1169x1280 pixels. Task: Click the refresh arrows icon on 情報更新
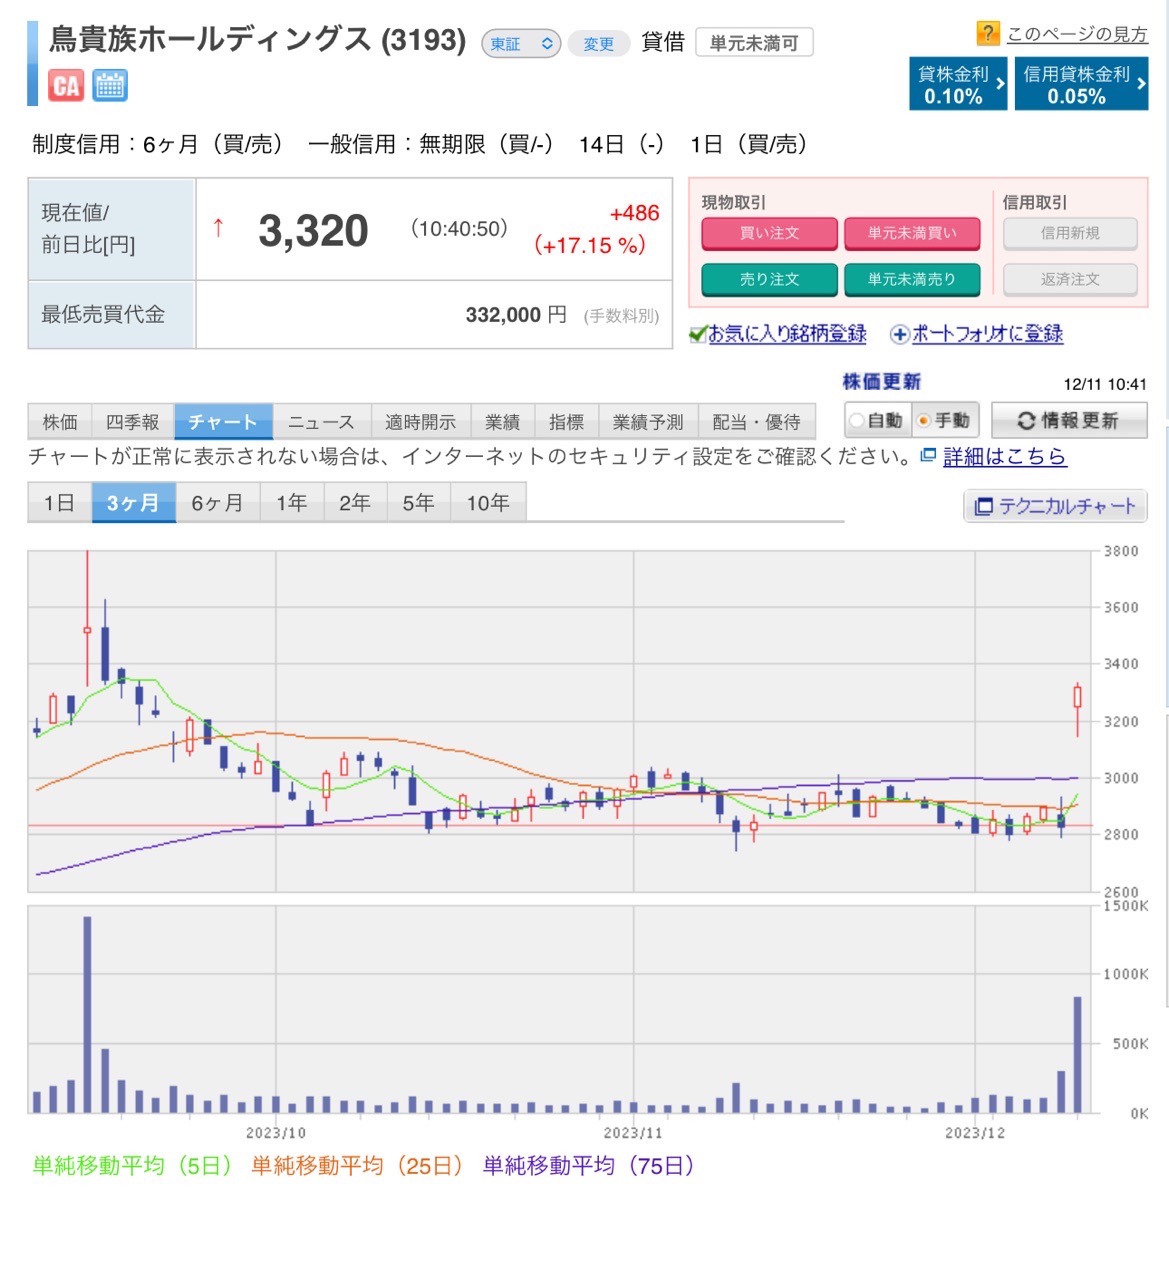1026,421
